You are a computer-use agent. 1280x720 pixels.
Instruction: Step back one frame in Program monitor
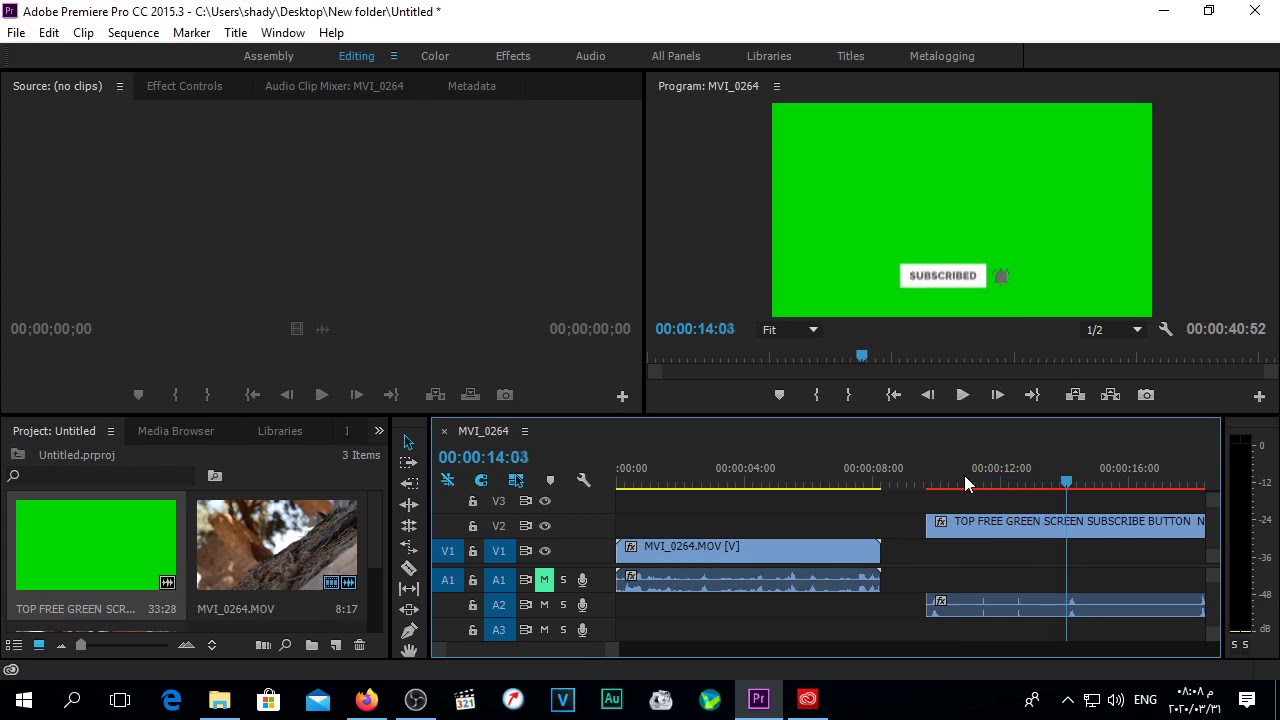click(928, 395)
